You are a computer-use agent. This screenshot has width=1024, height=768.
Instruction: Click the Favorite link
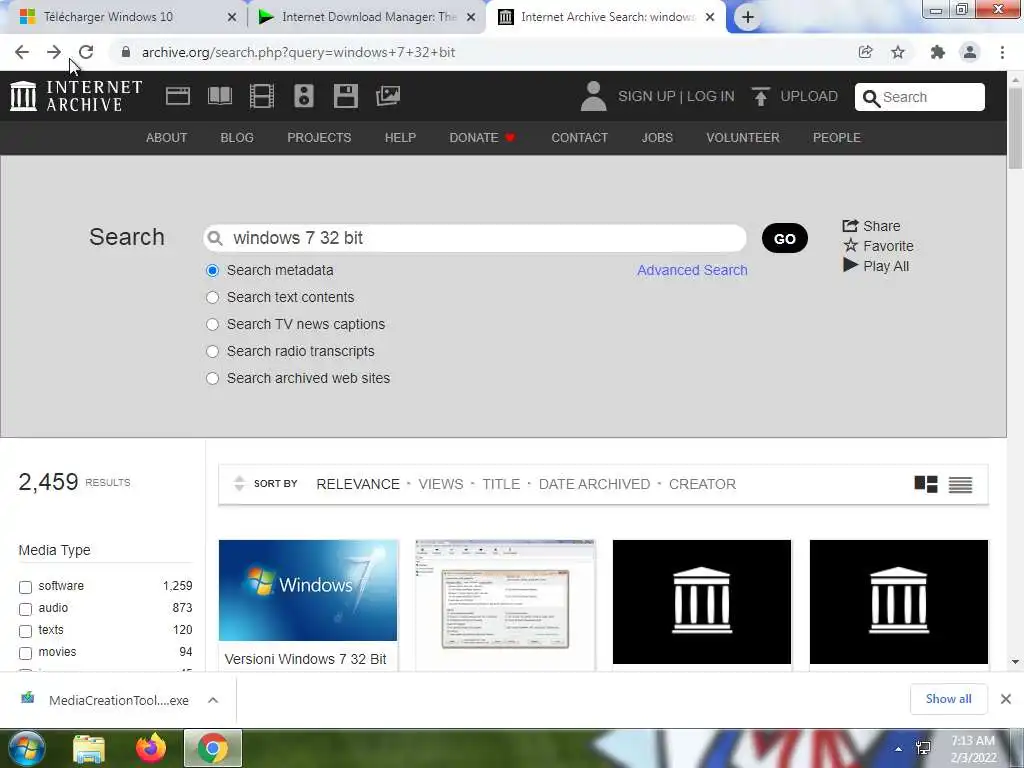pyautogui.click(x=878, y=246)
